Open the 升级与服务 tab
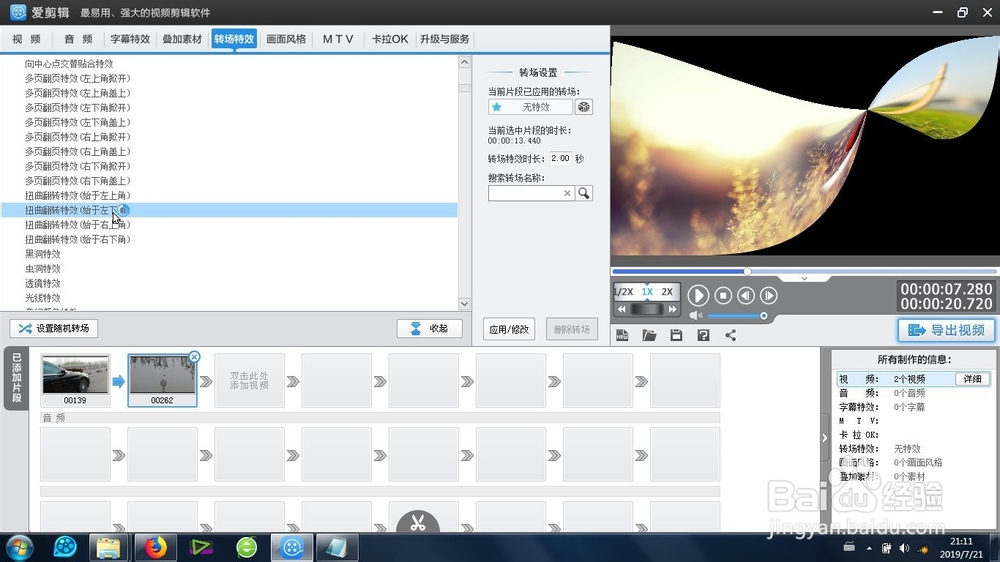The image size is (1000, 562). coord(445,39)
